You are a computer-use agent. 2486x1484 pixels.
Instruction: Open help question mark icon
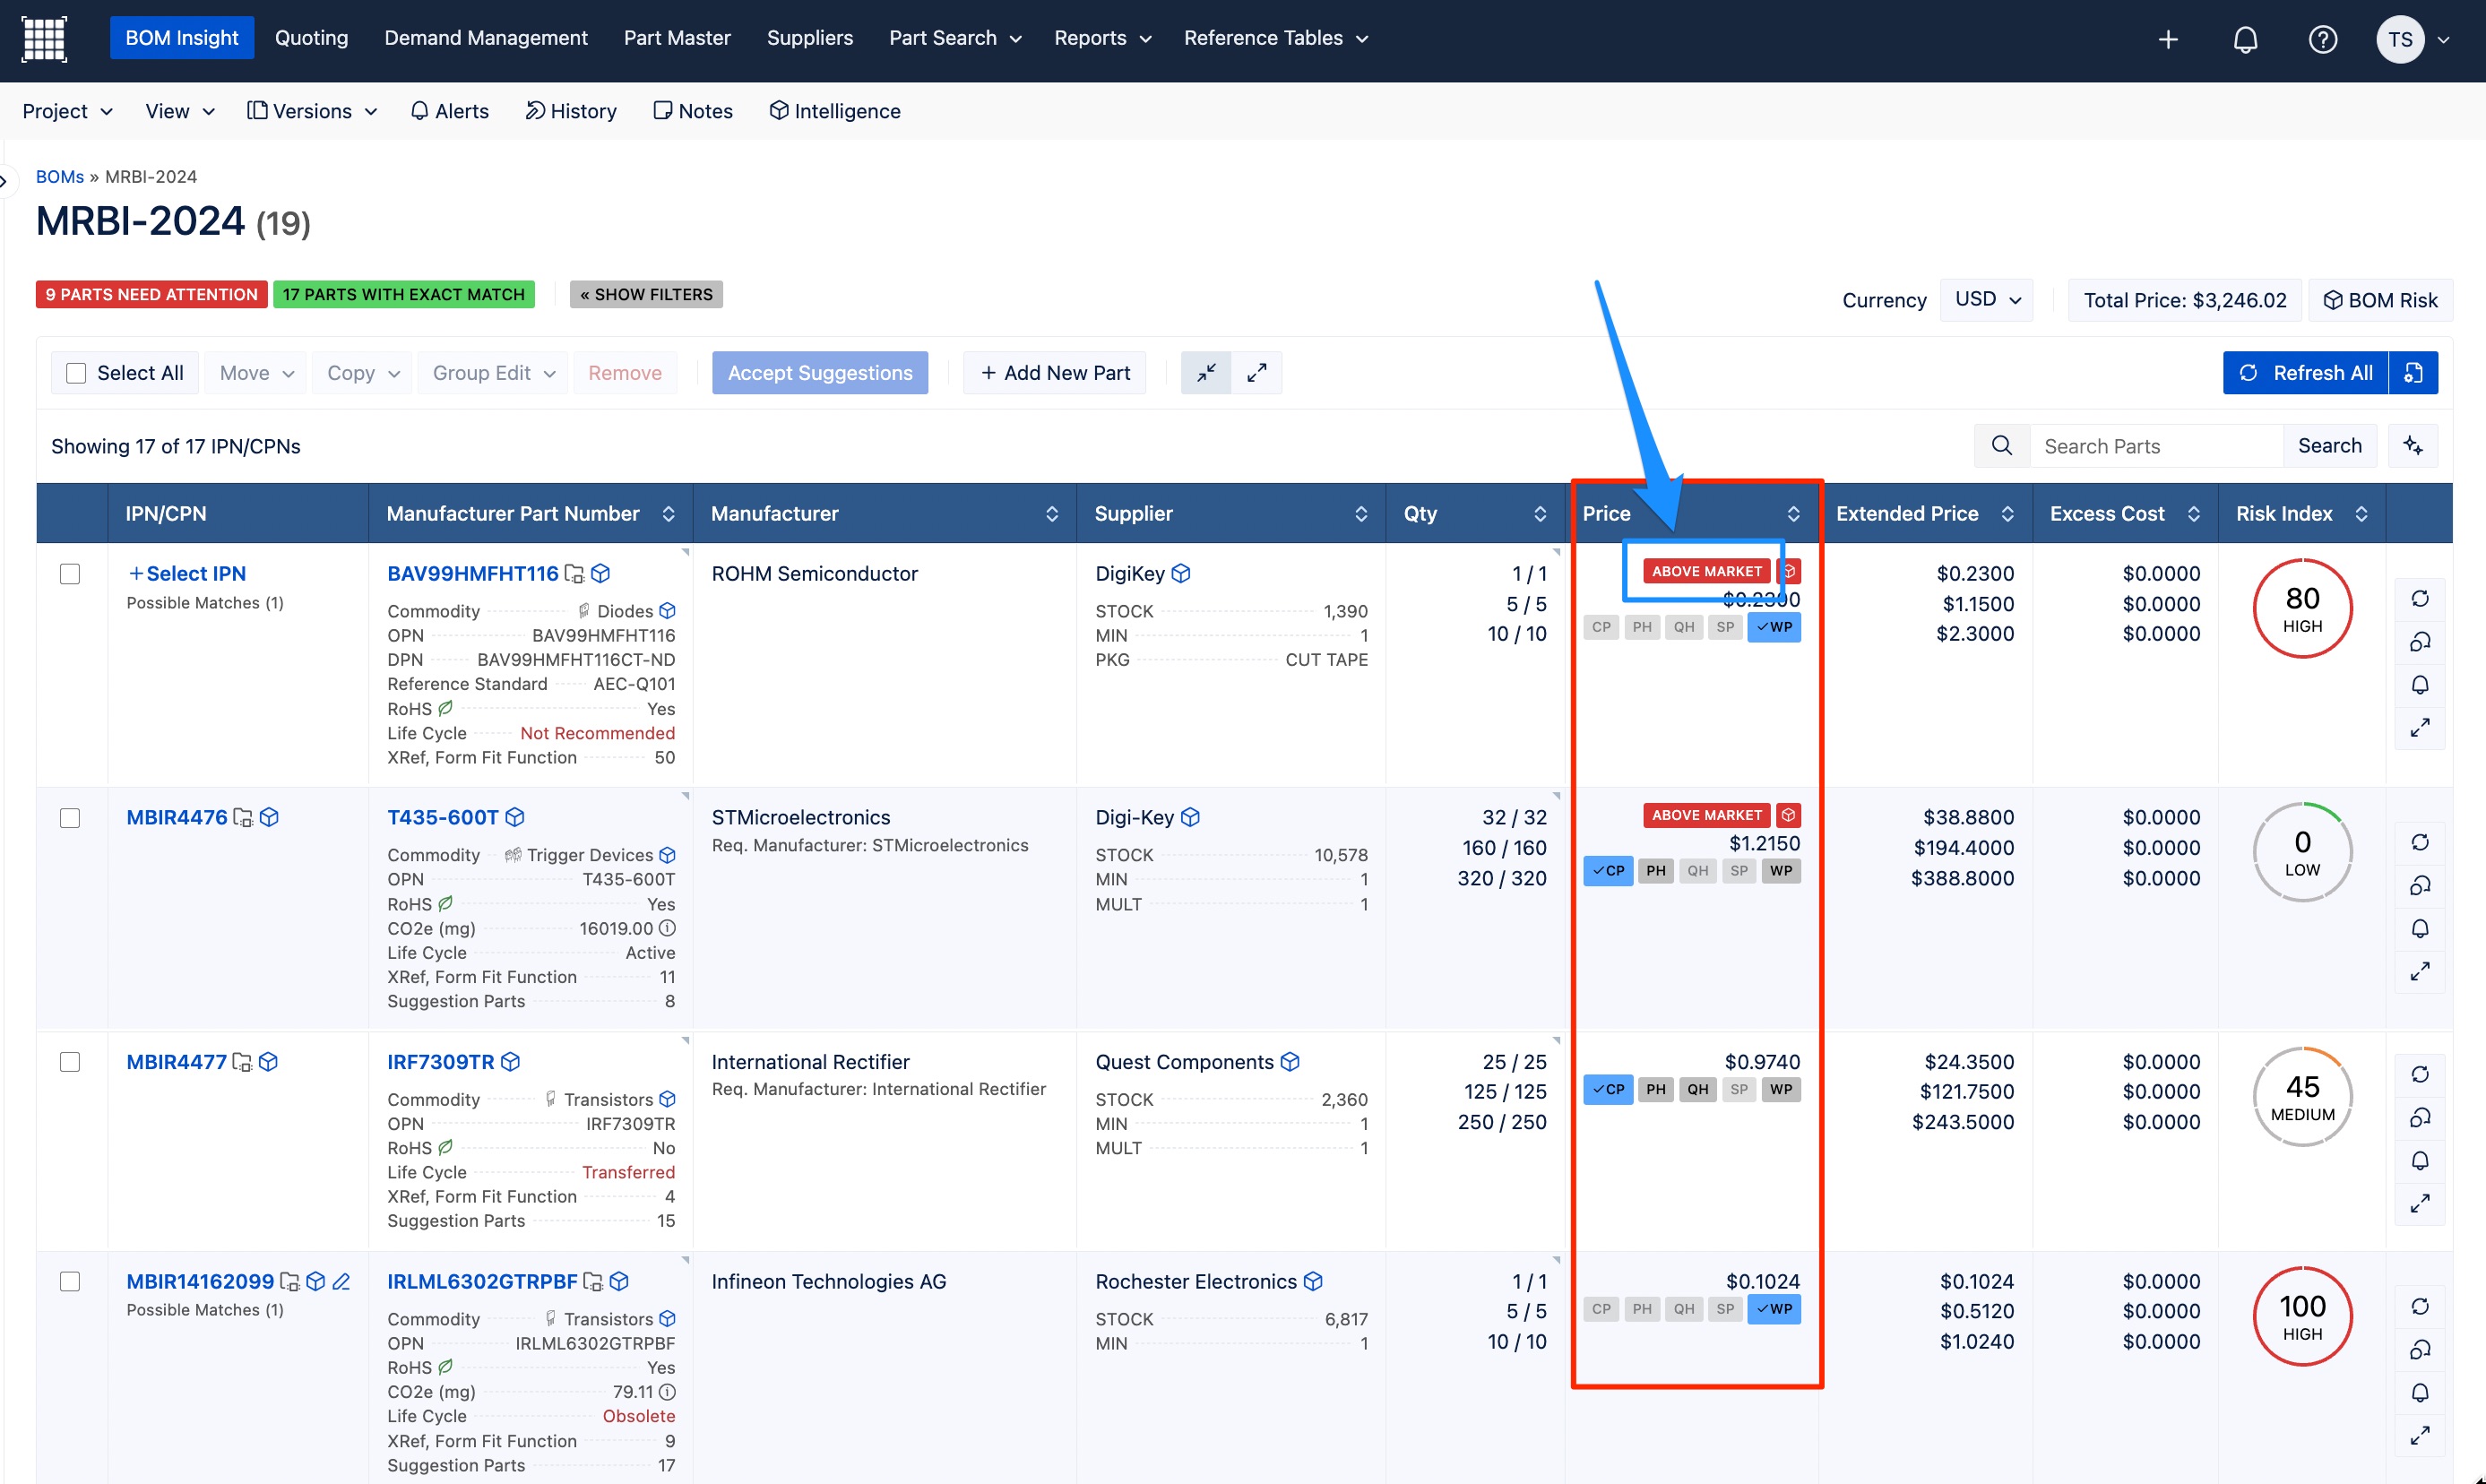(2322, 39)
